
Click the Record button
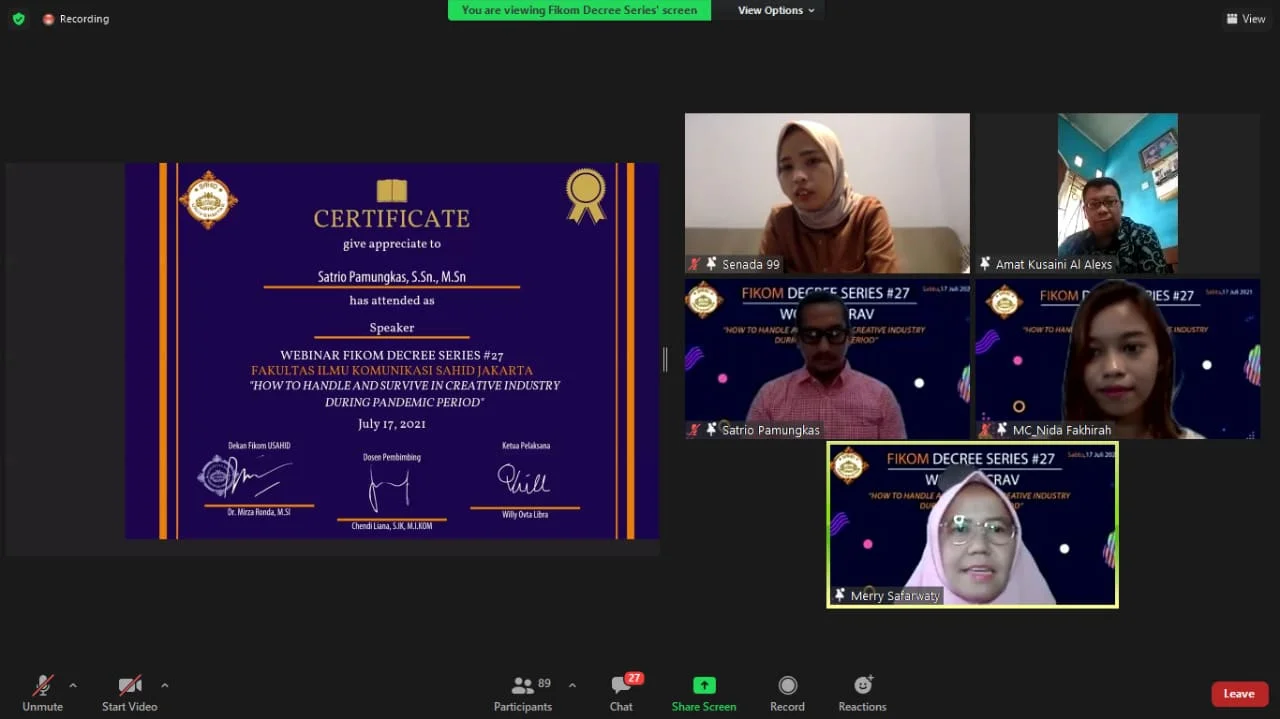(x=787, y=693)
